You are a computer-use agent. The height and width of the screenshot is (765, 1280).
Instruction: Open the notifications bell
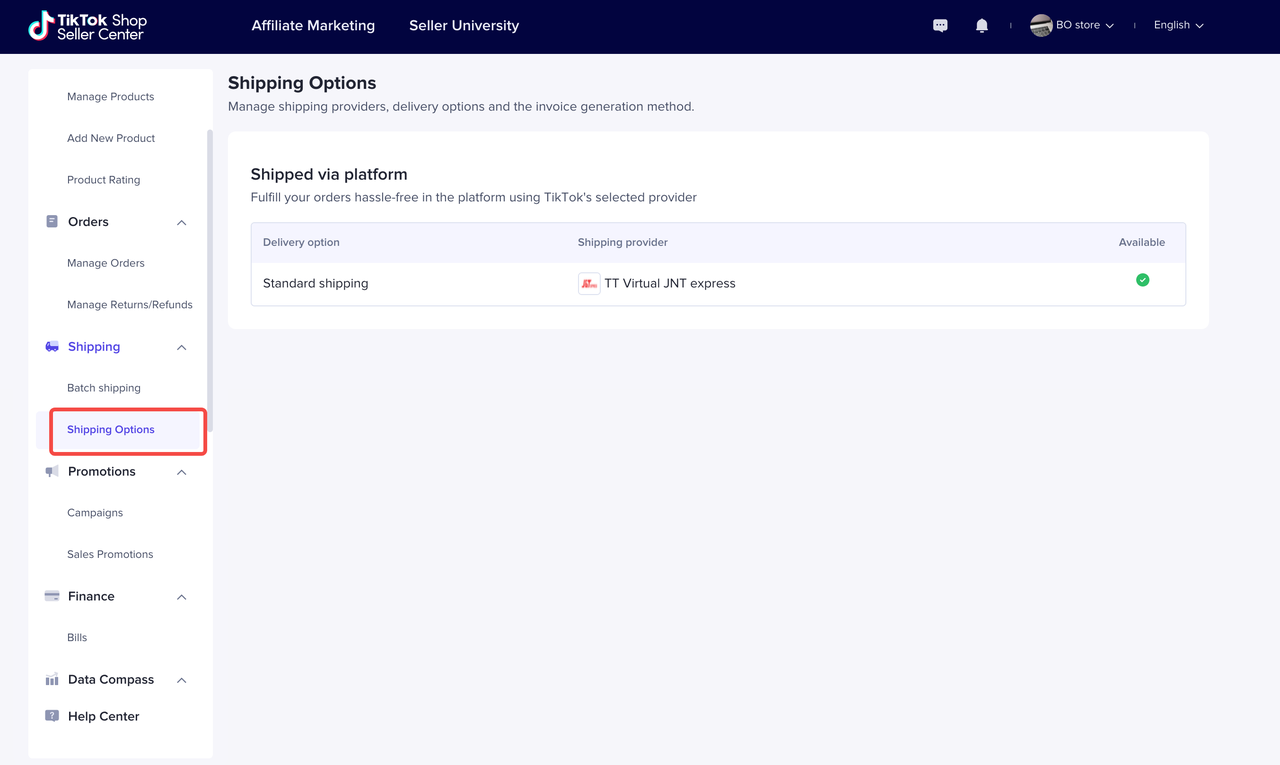tap(982, 26)
